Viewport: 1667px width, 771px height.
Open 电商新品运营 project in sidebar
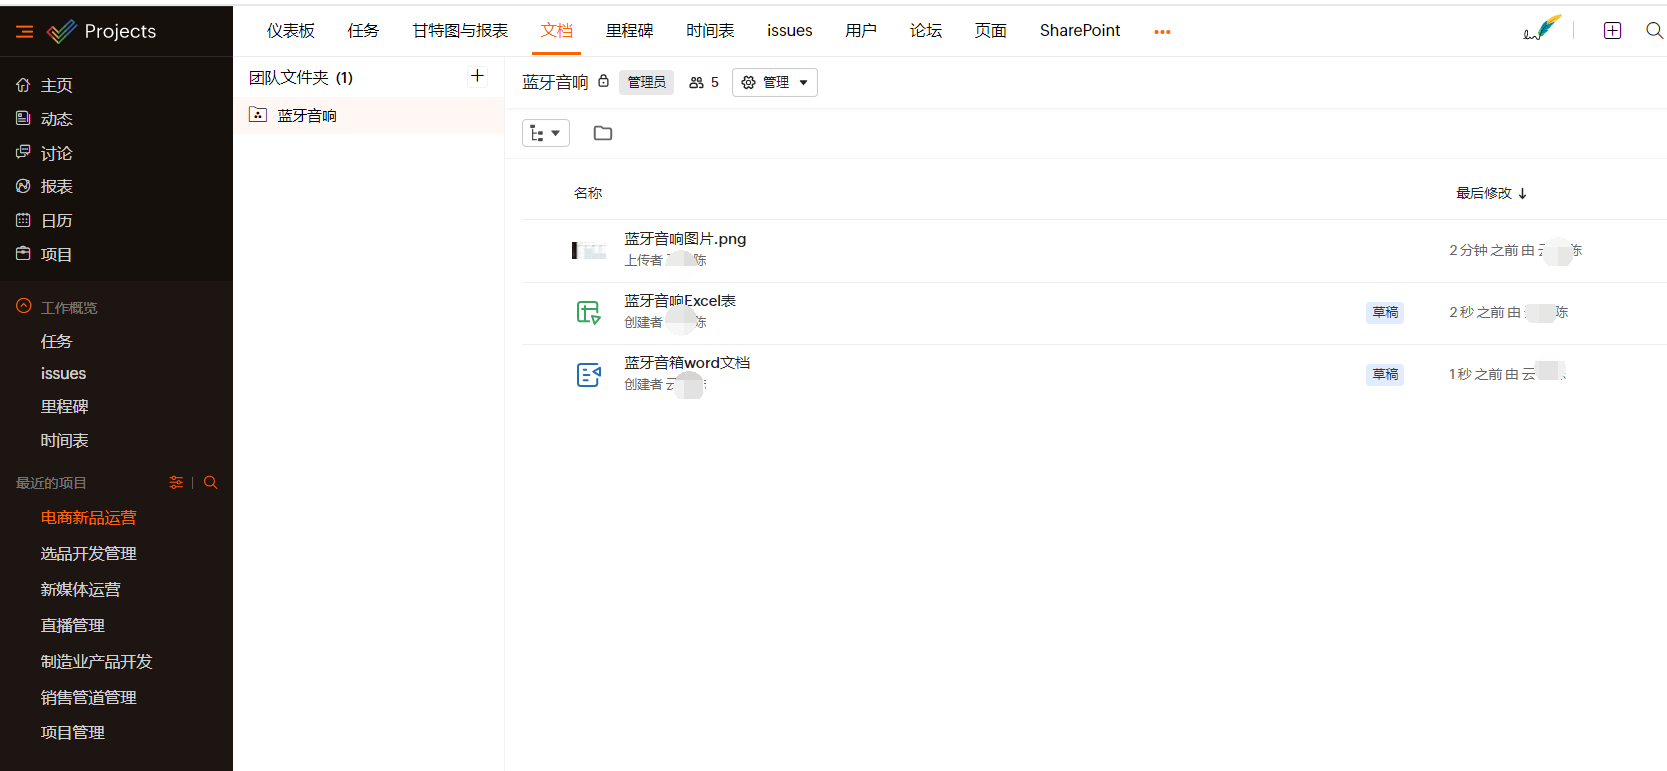point(88,517)
